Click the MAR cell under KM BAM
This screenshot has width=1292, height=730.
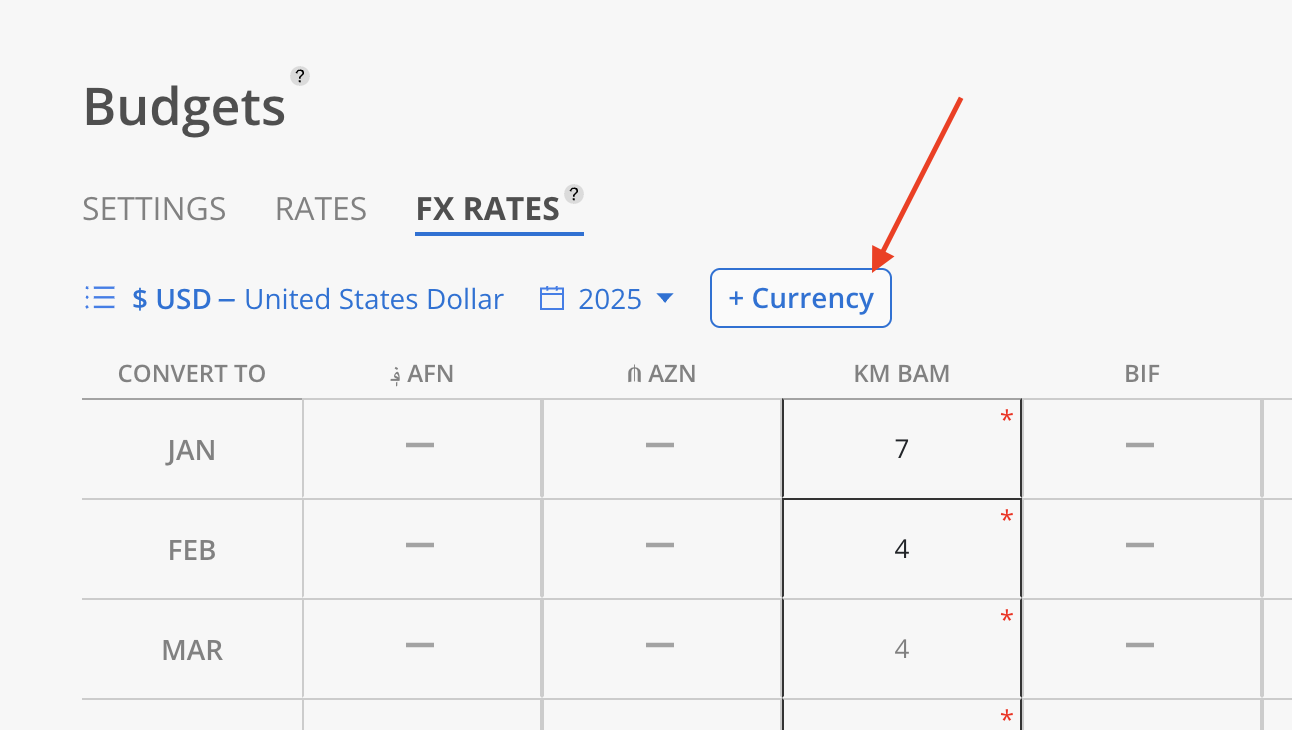point(902,649)
